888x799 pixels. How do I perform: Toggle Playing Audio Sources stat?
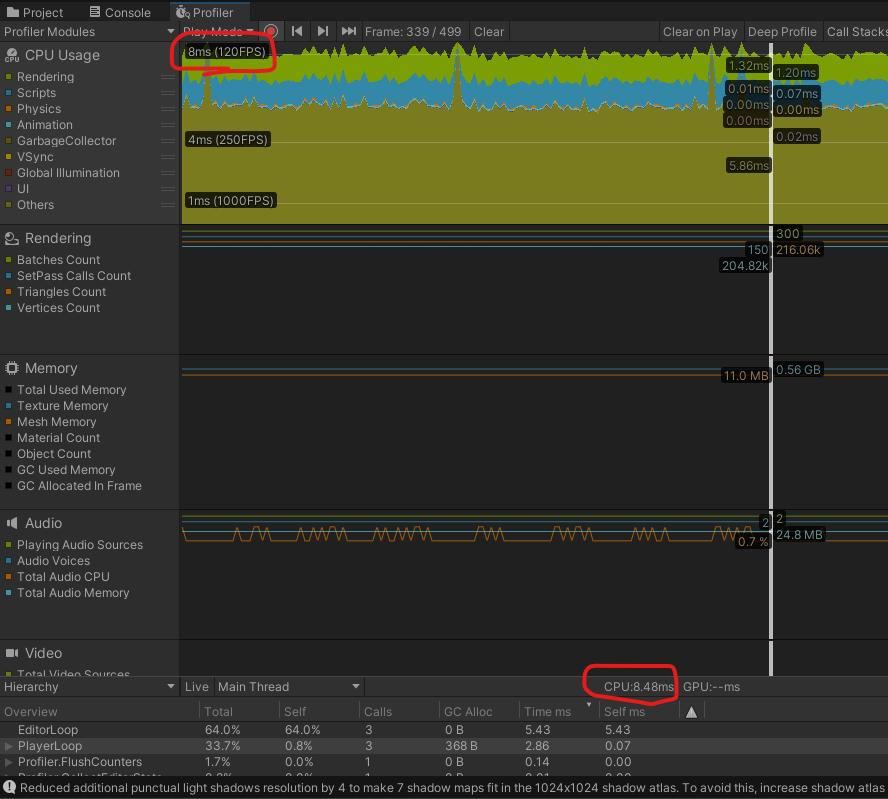coord(8,544)
